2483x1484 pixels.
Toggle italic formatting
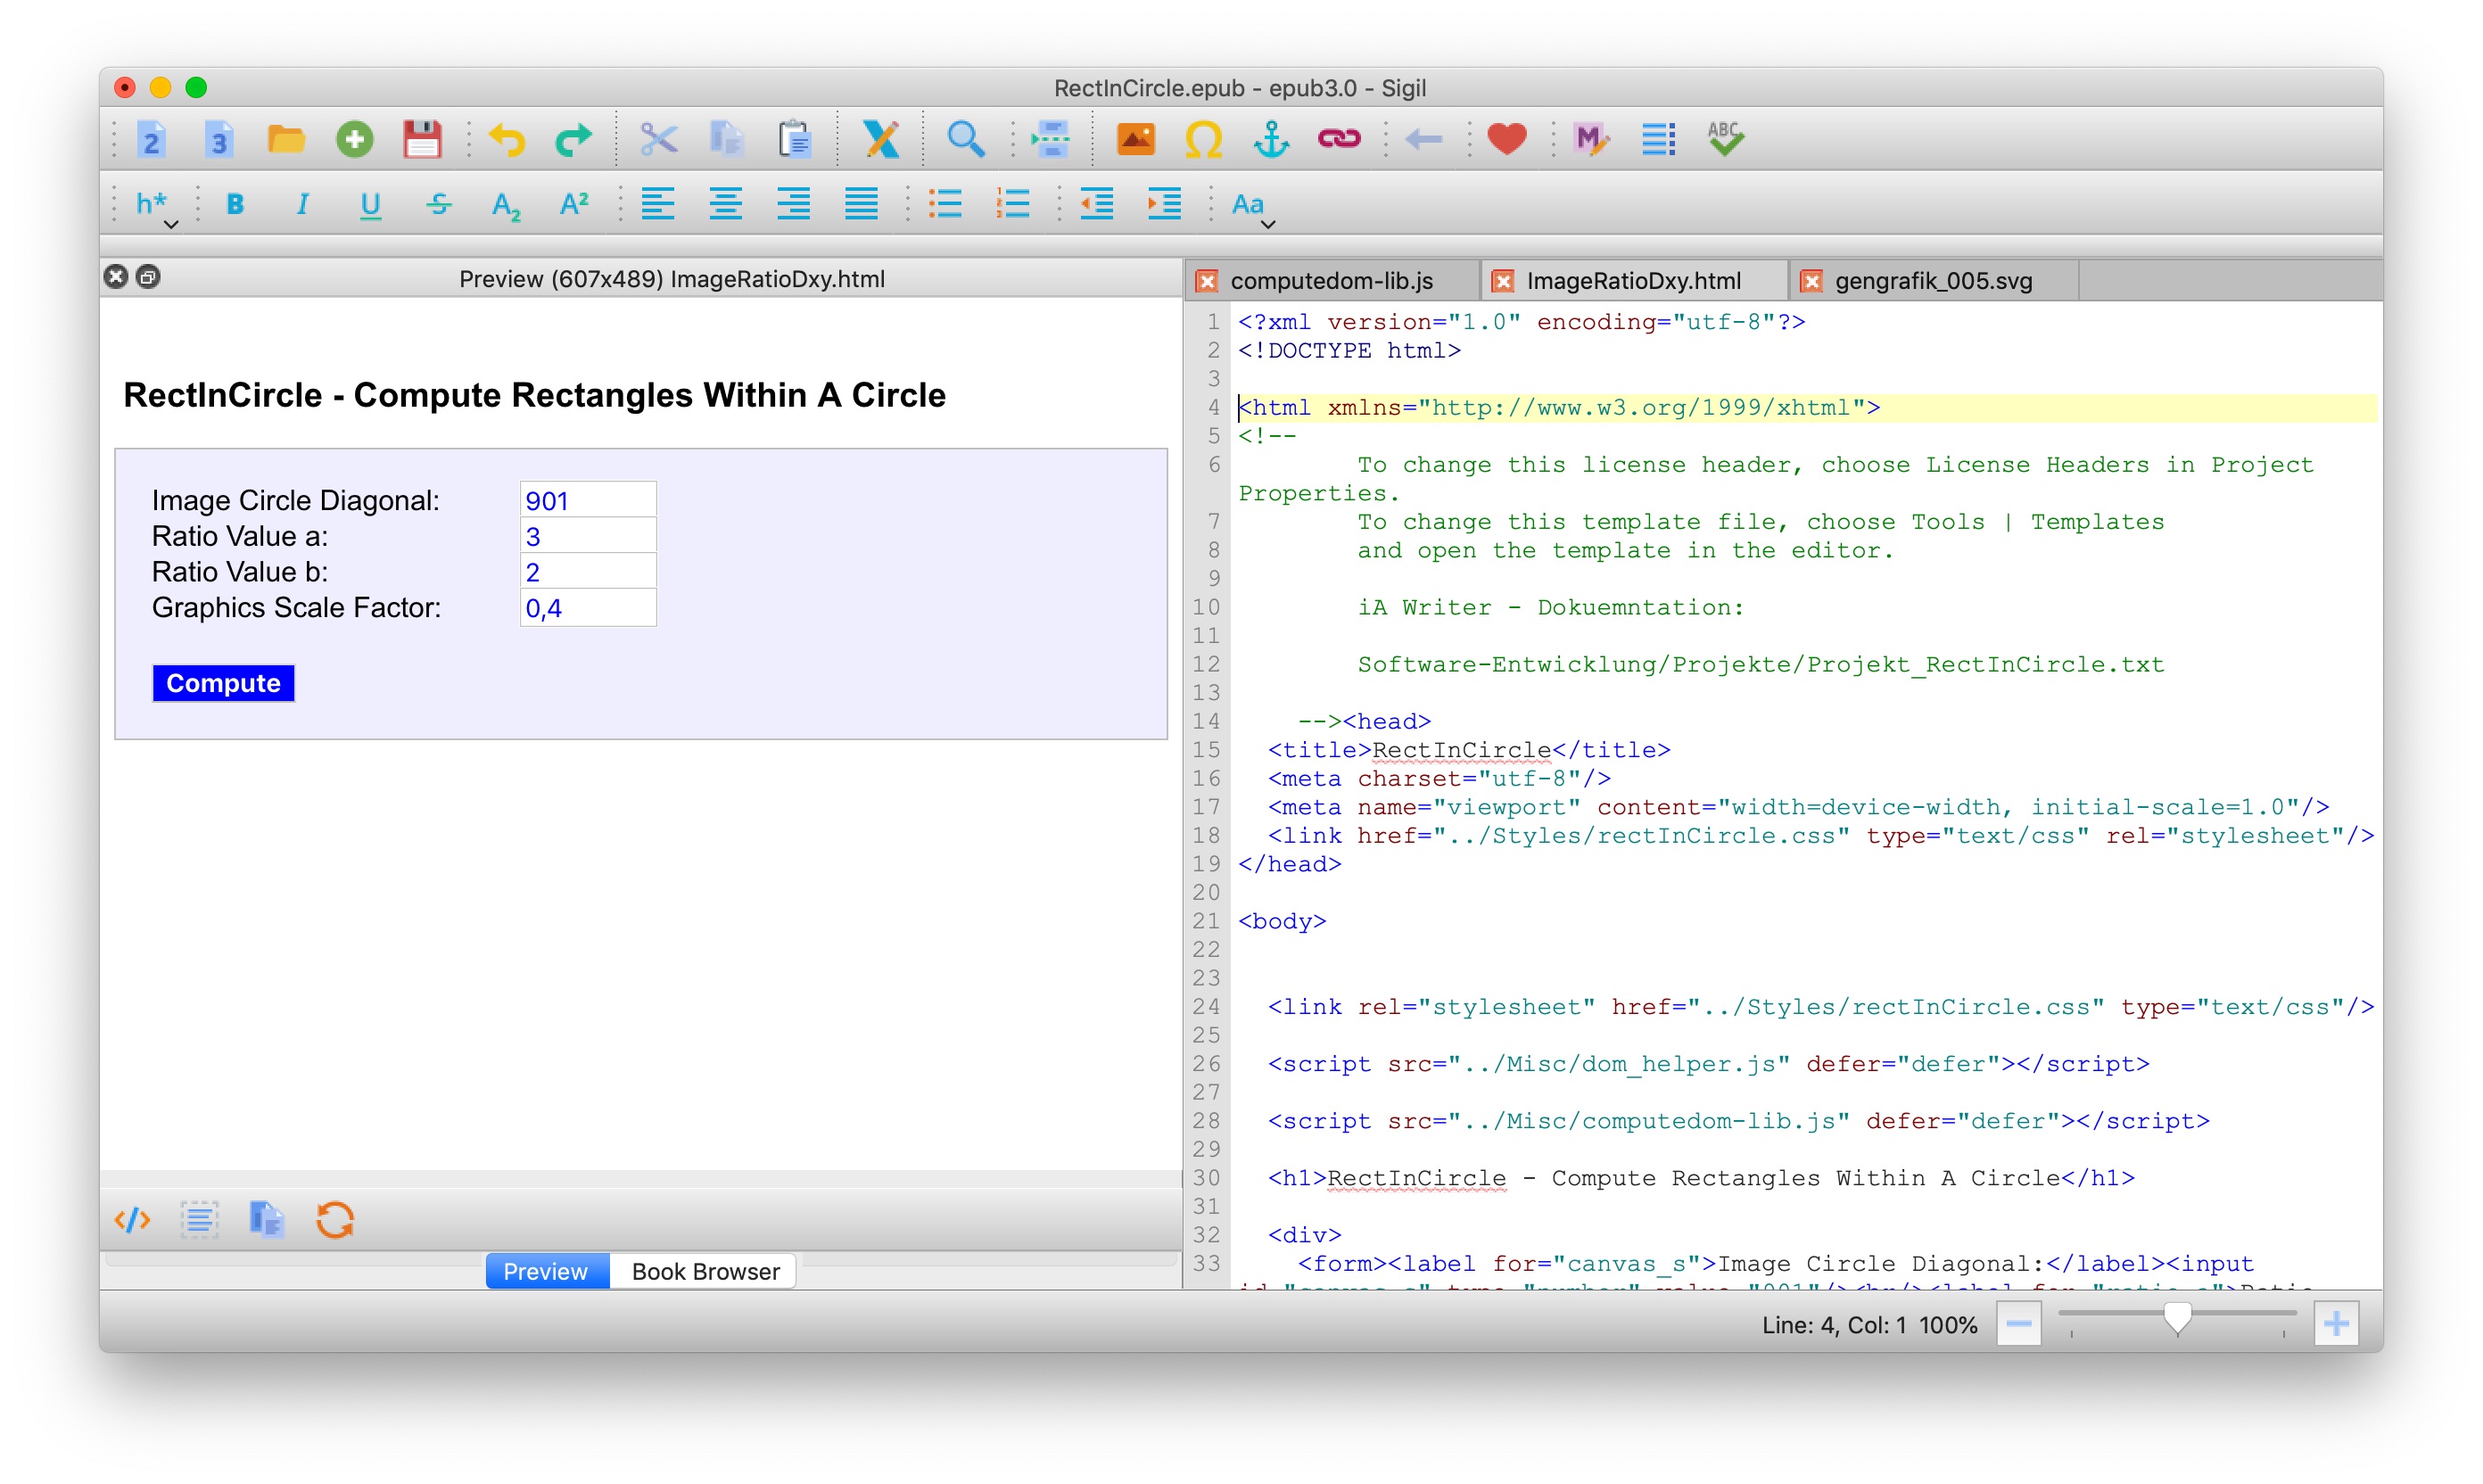click(302, 204)
